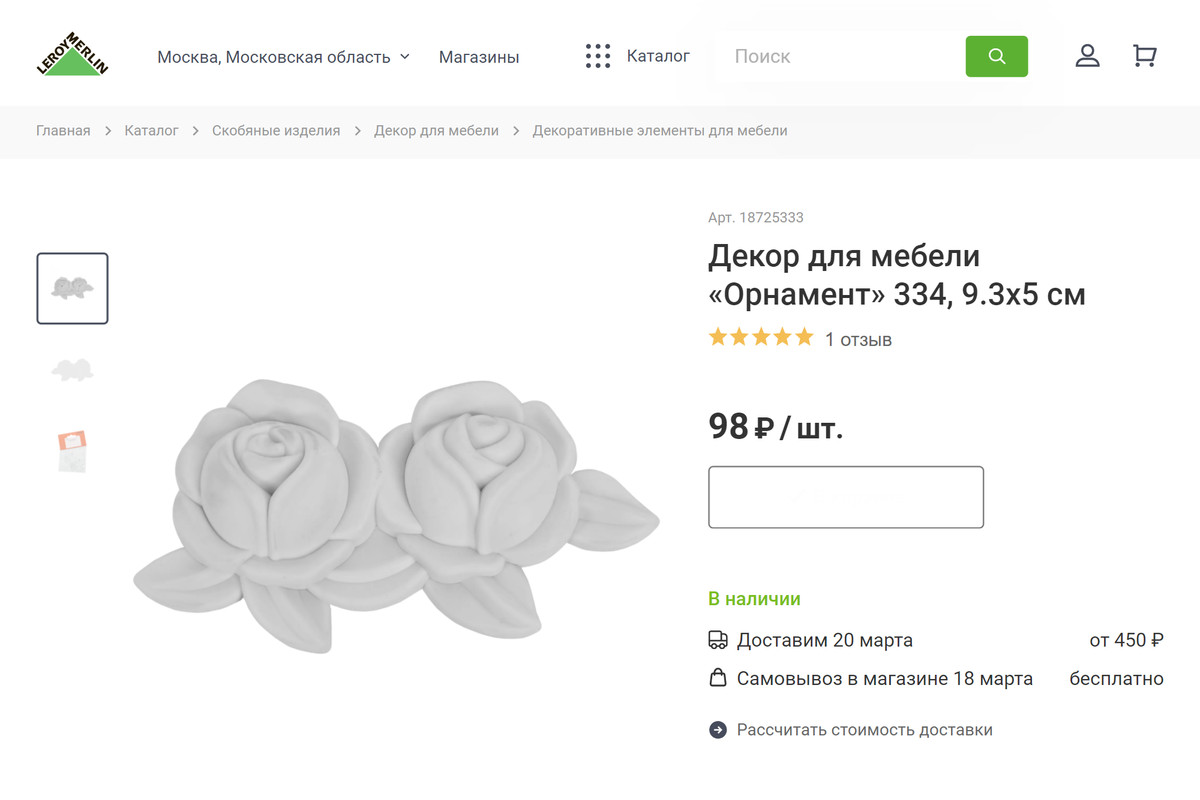Open Декоративные элементы для мебели breadcrumb
Image resolution: width=1200 pixels, height=800 pixels.
point(660,131)
